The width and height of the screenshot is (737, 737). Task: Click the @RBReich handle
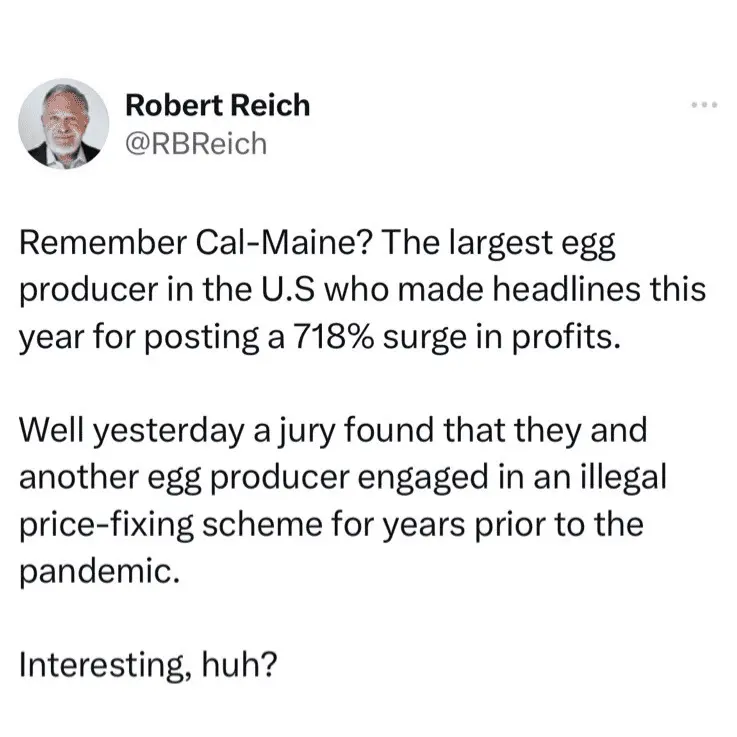click(196, 144)
